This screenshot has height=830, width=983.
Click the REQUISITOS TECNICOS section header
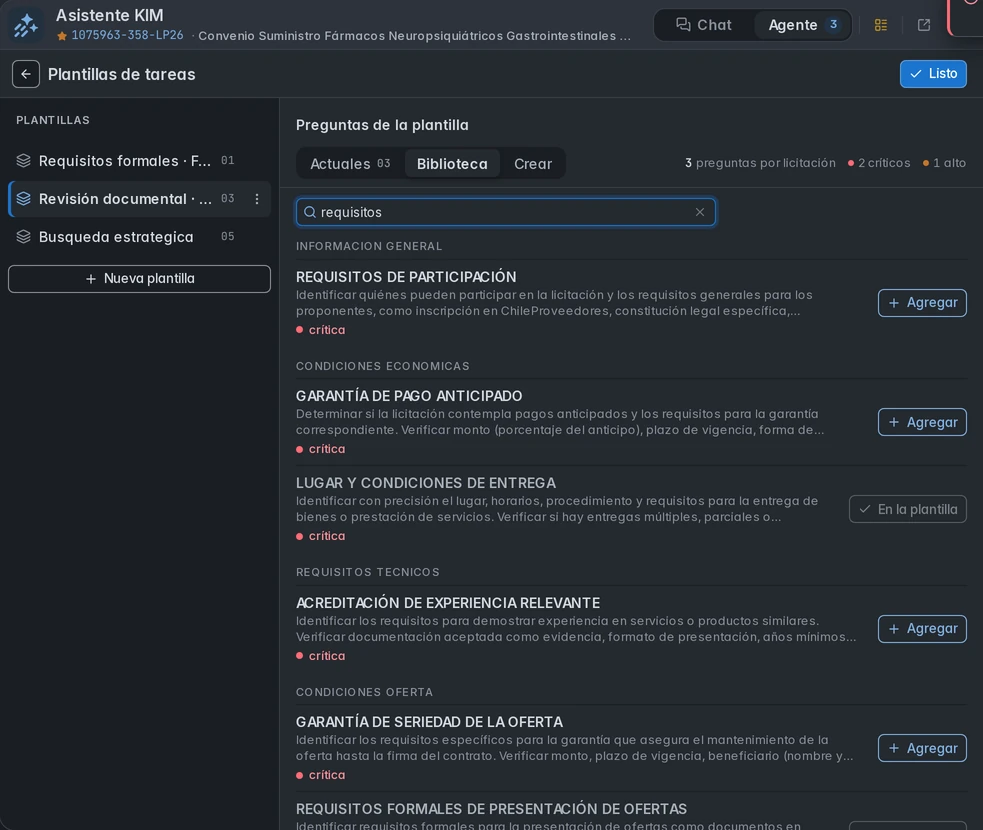click(367, 572)
